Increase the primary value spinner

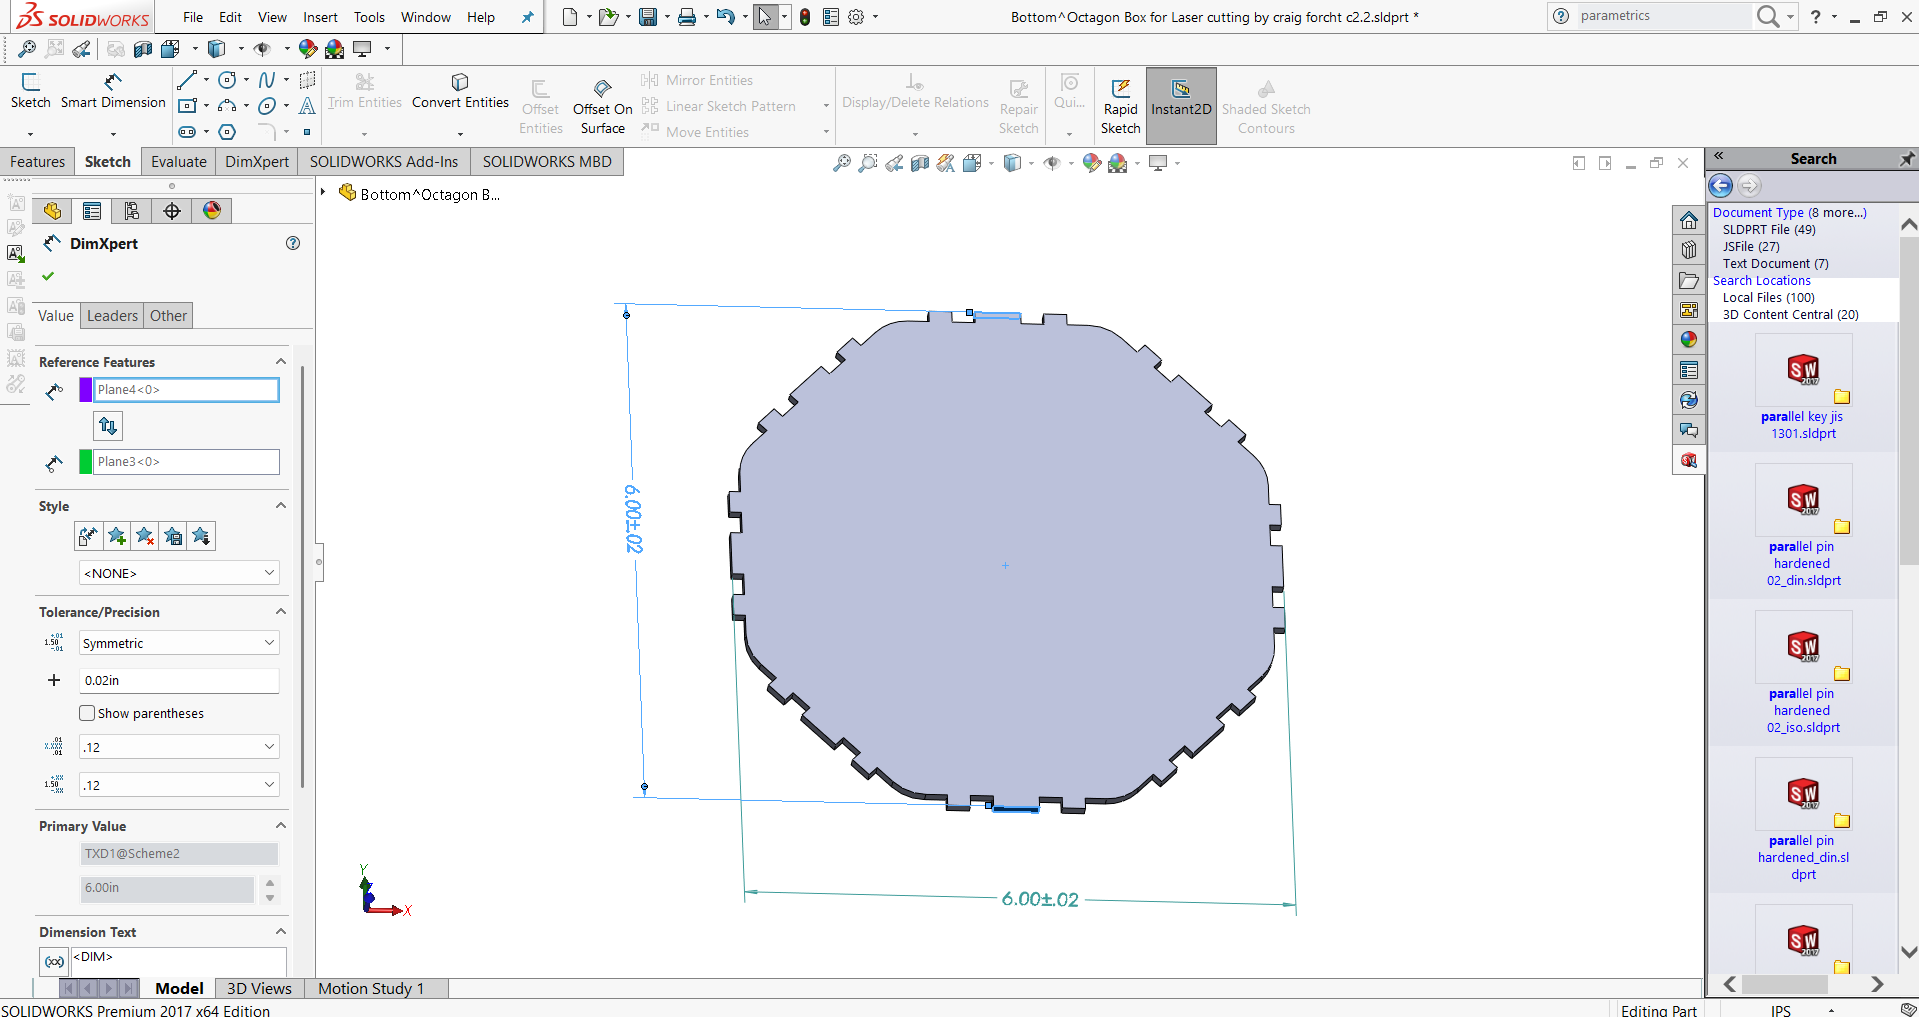[x=269, y=882]
